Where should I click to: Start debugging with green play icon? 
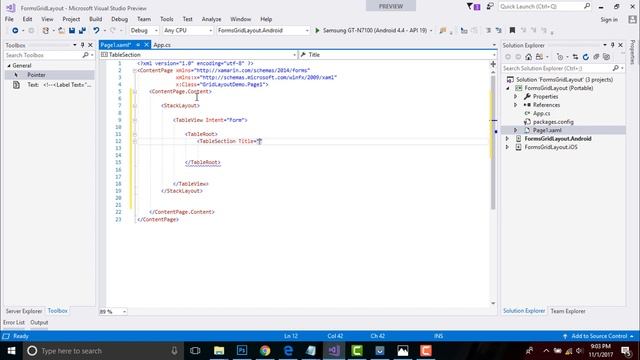(x=318, y=31)
